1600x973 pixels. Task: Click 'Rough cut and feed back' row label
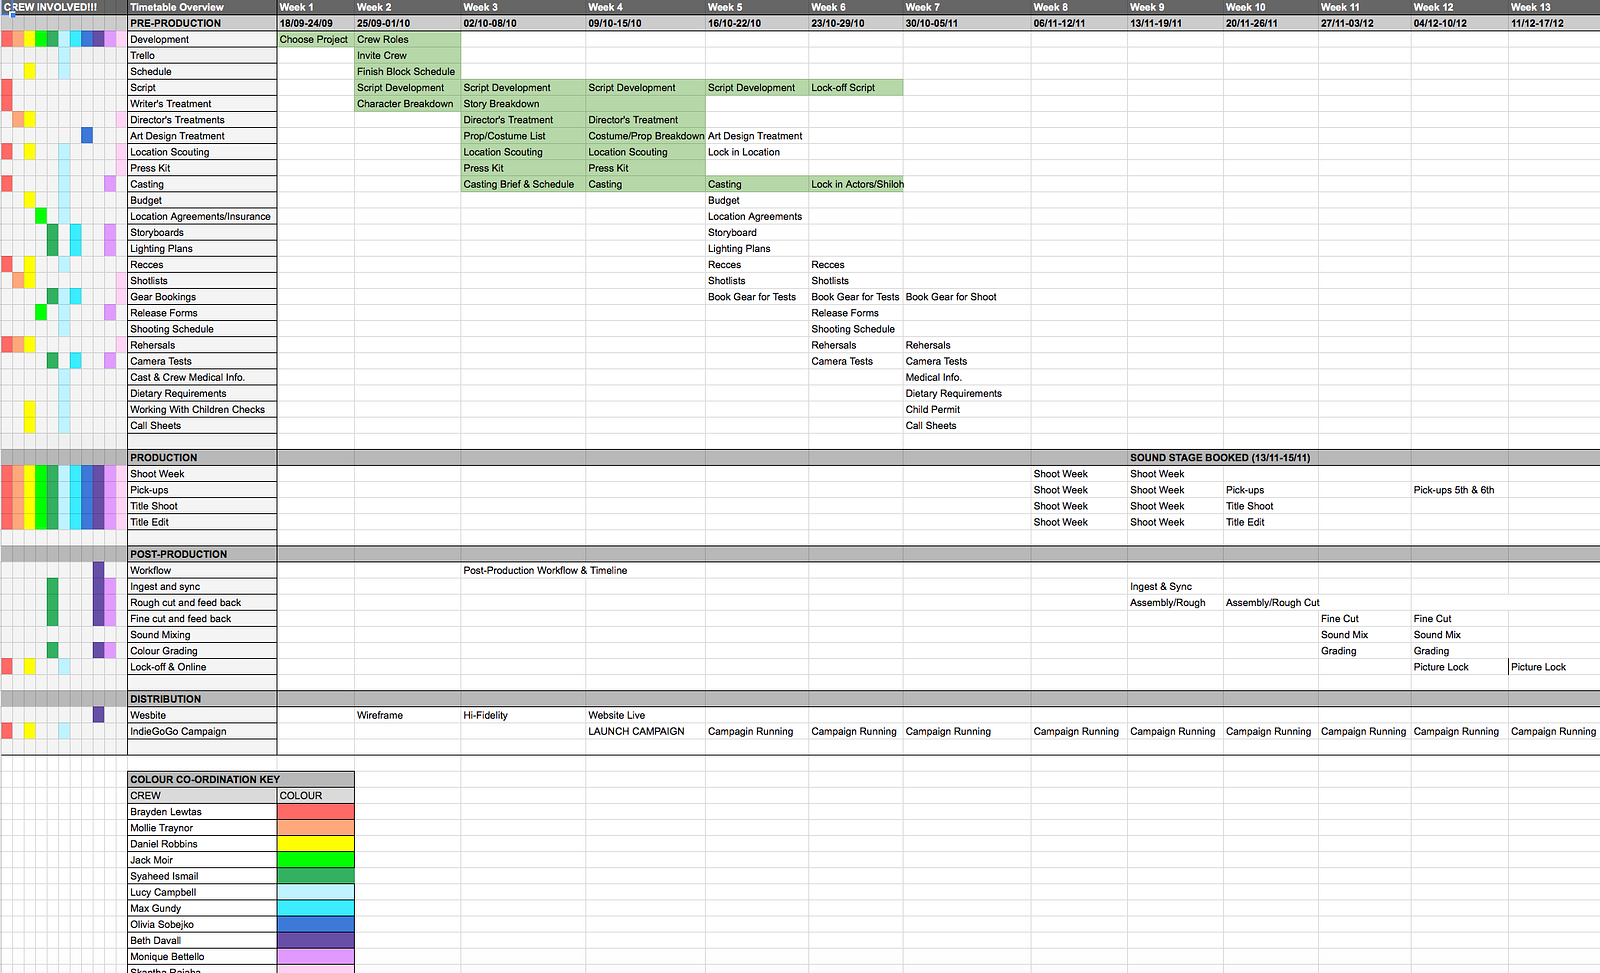pos(202,603)
